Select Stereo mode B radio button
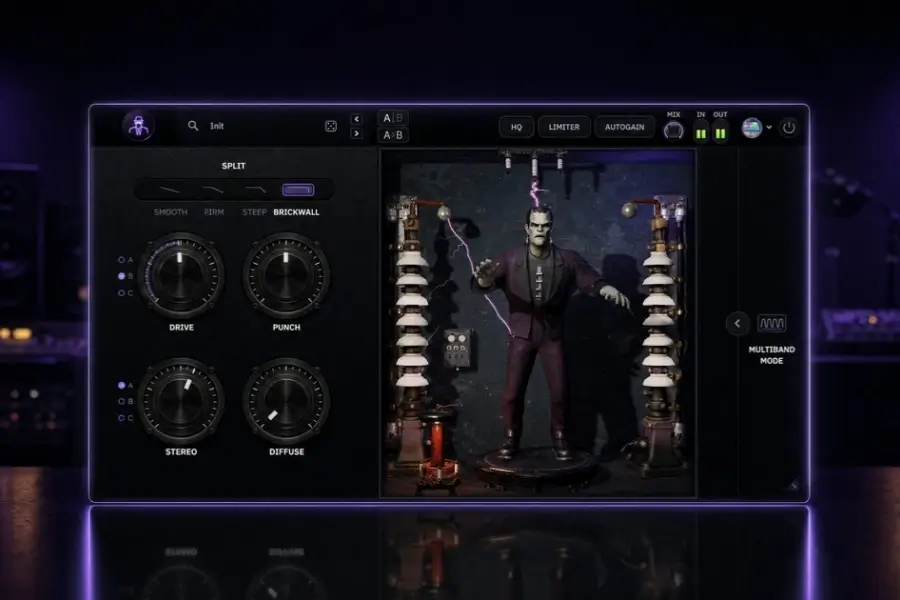Screen dimensions: 900x600 122,401
